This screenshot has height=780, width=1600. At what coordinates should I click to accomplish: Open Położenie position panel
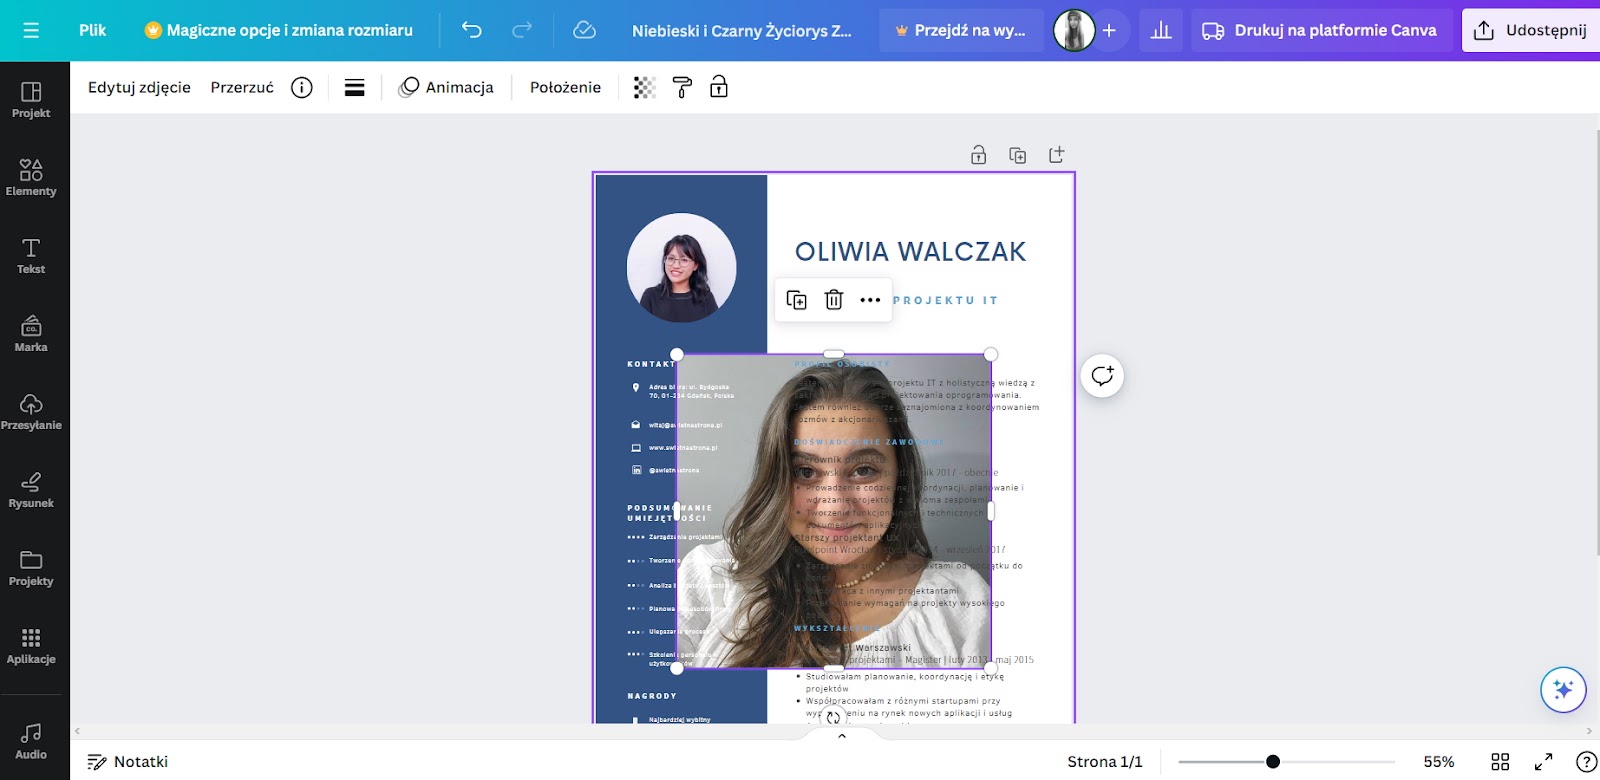(x=565, y=87)
